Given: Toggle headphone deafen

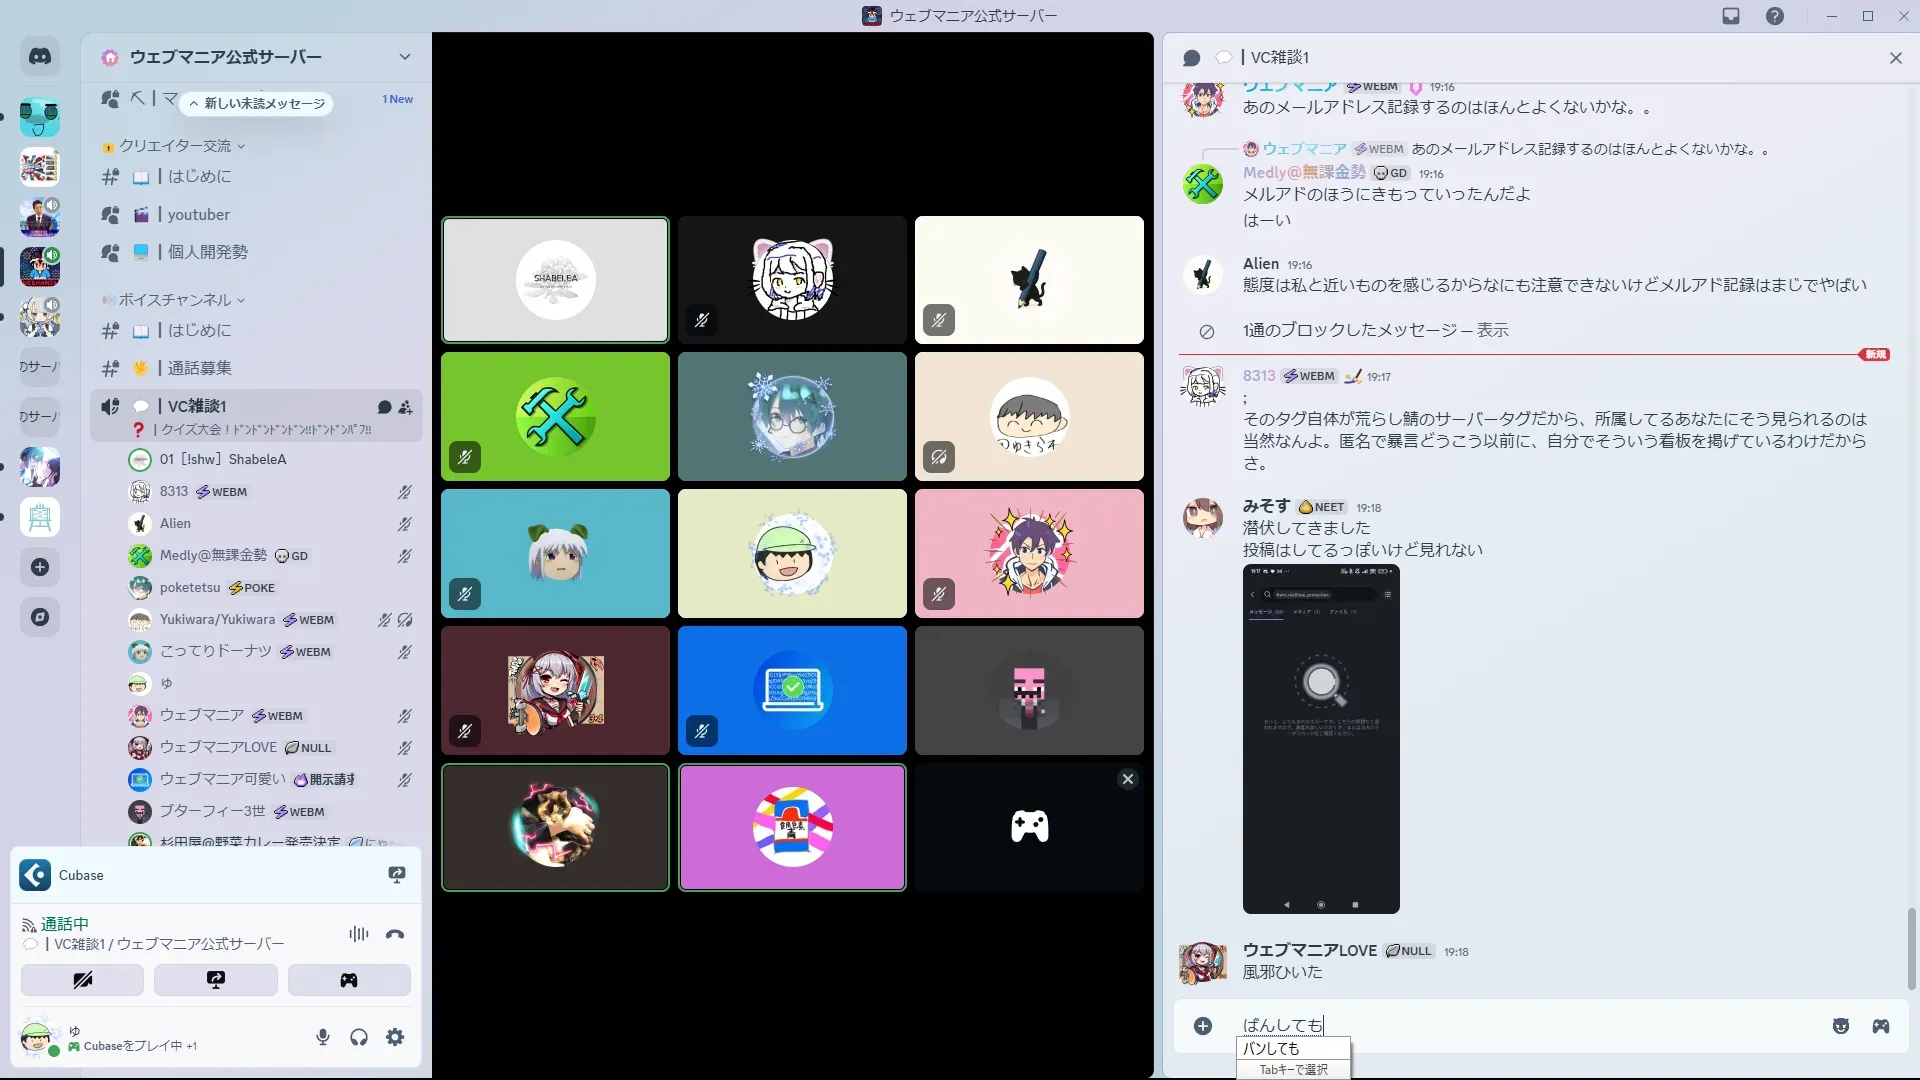Looking at the screenshot, I should (x=359, y=1037).
